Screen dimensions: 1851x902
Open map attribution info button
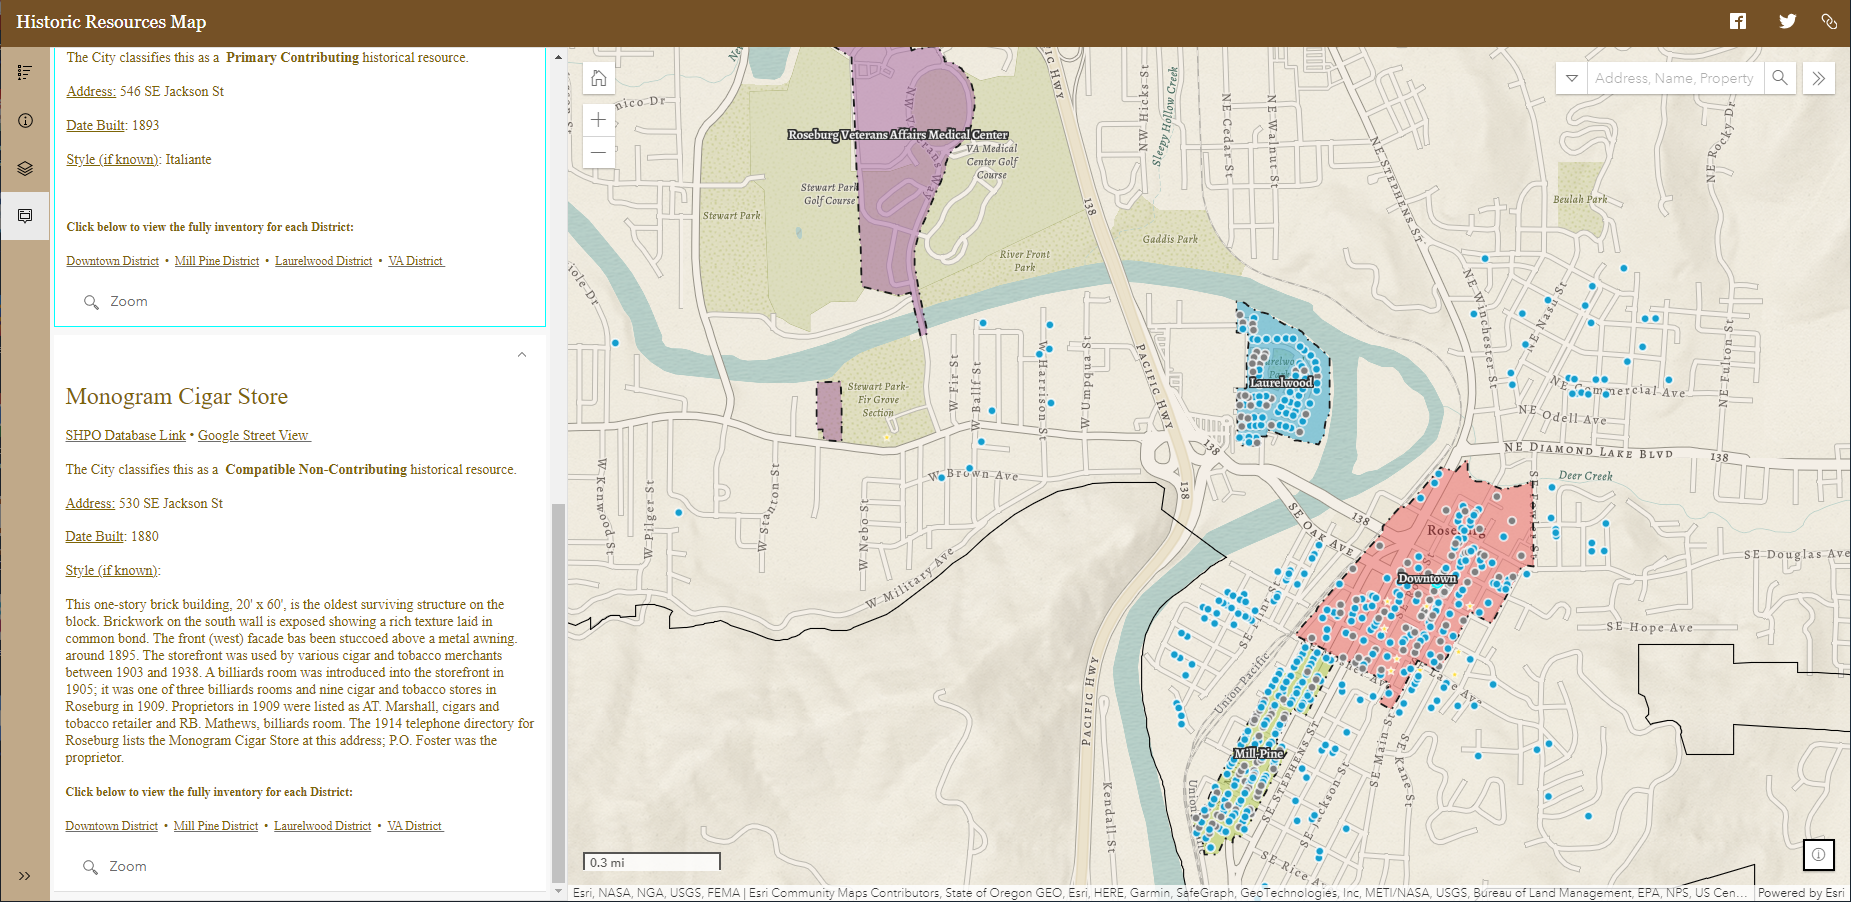coord(1818,854)
